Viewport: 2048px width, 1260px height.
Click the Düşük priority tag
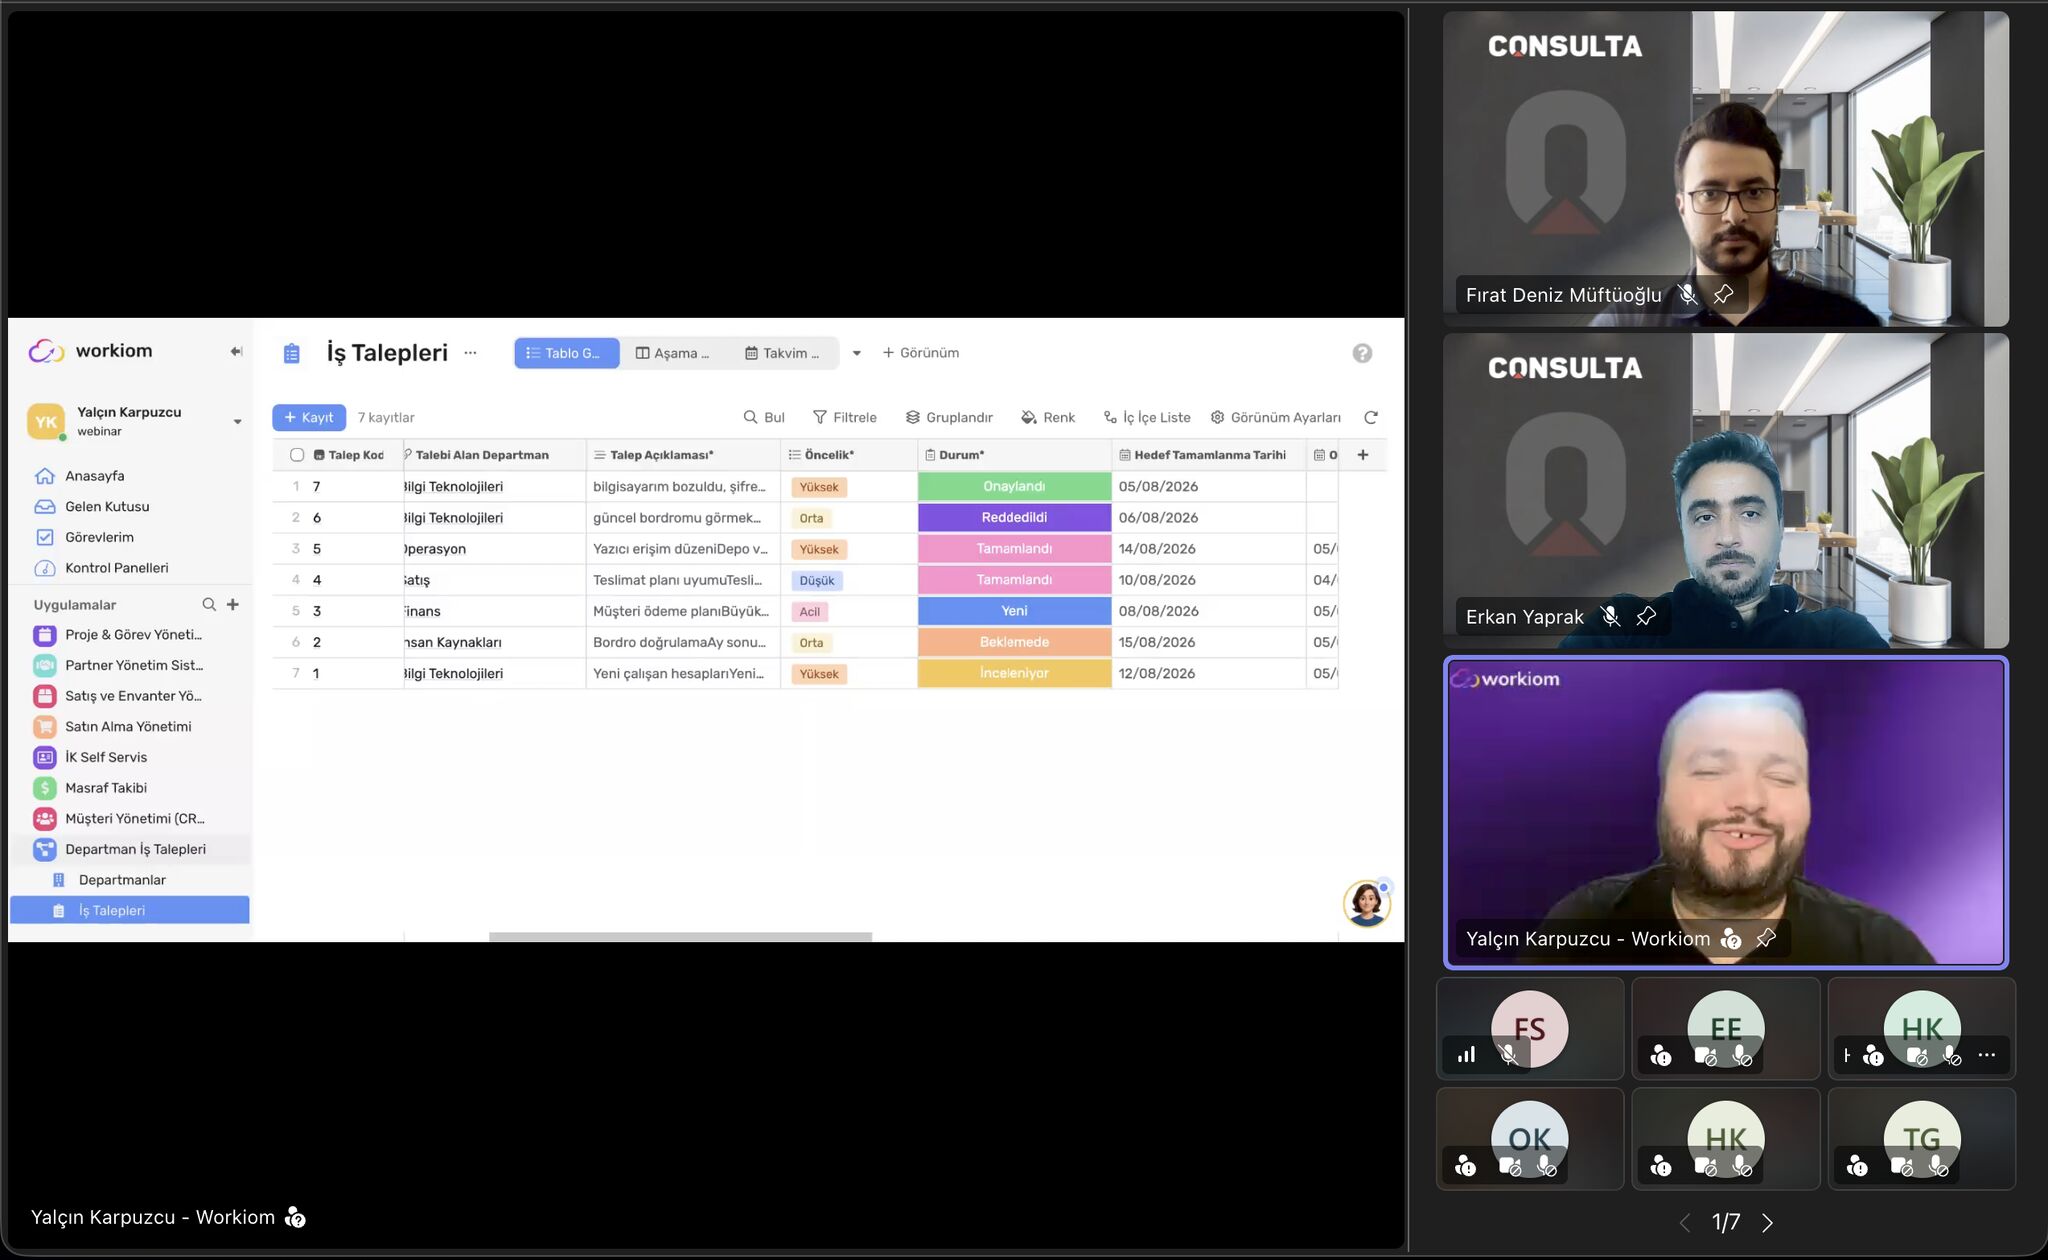coord(817,581)
